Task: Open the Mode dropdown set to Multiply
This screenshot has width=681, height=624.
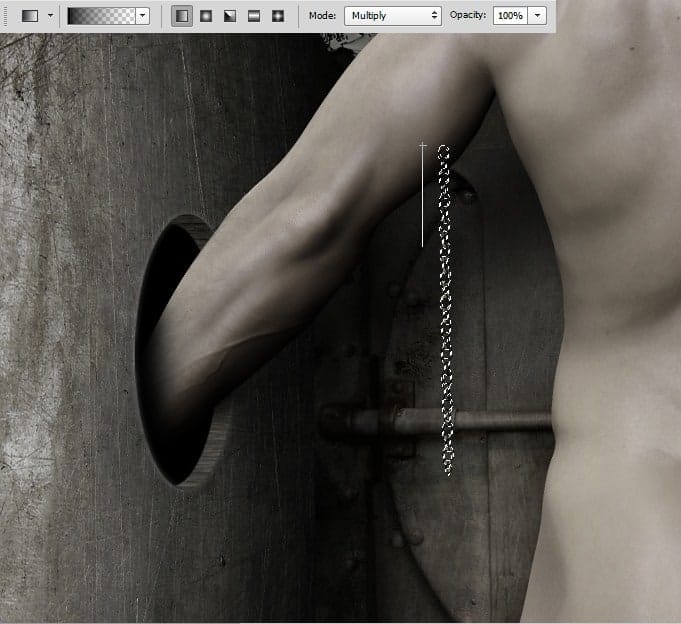Action: pos(393,16)
